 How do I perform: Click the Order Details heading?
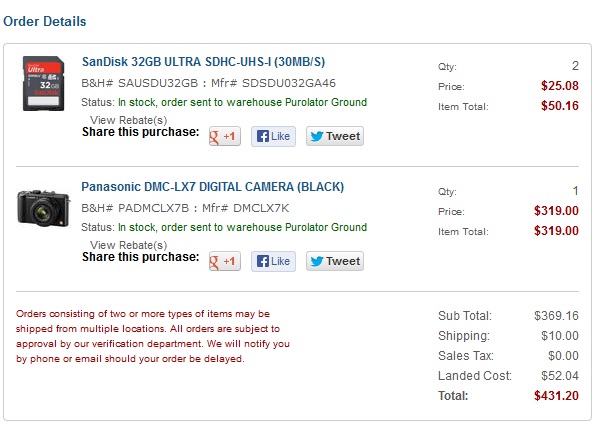pyautogui.click(x=45, y=21)
